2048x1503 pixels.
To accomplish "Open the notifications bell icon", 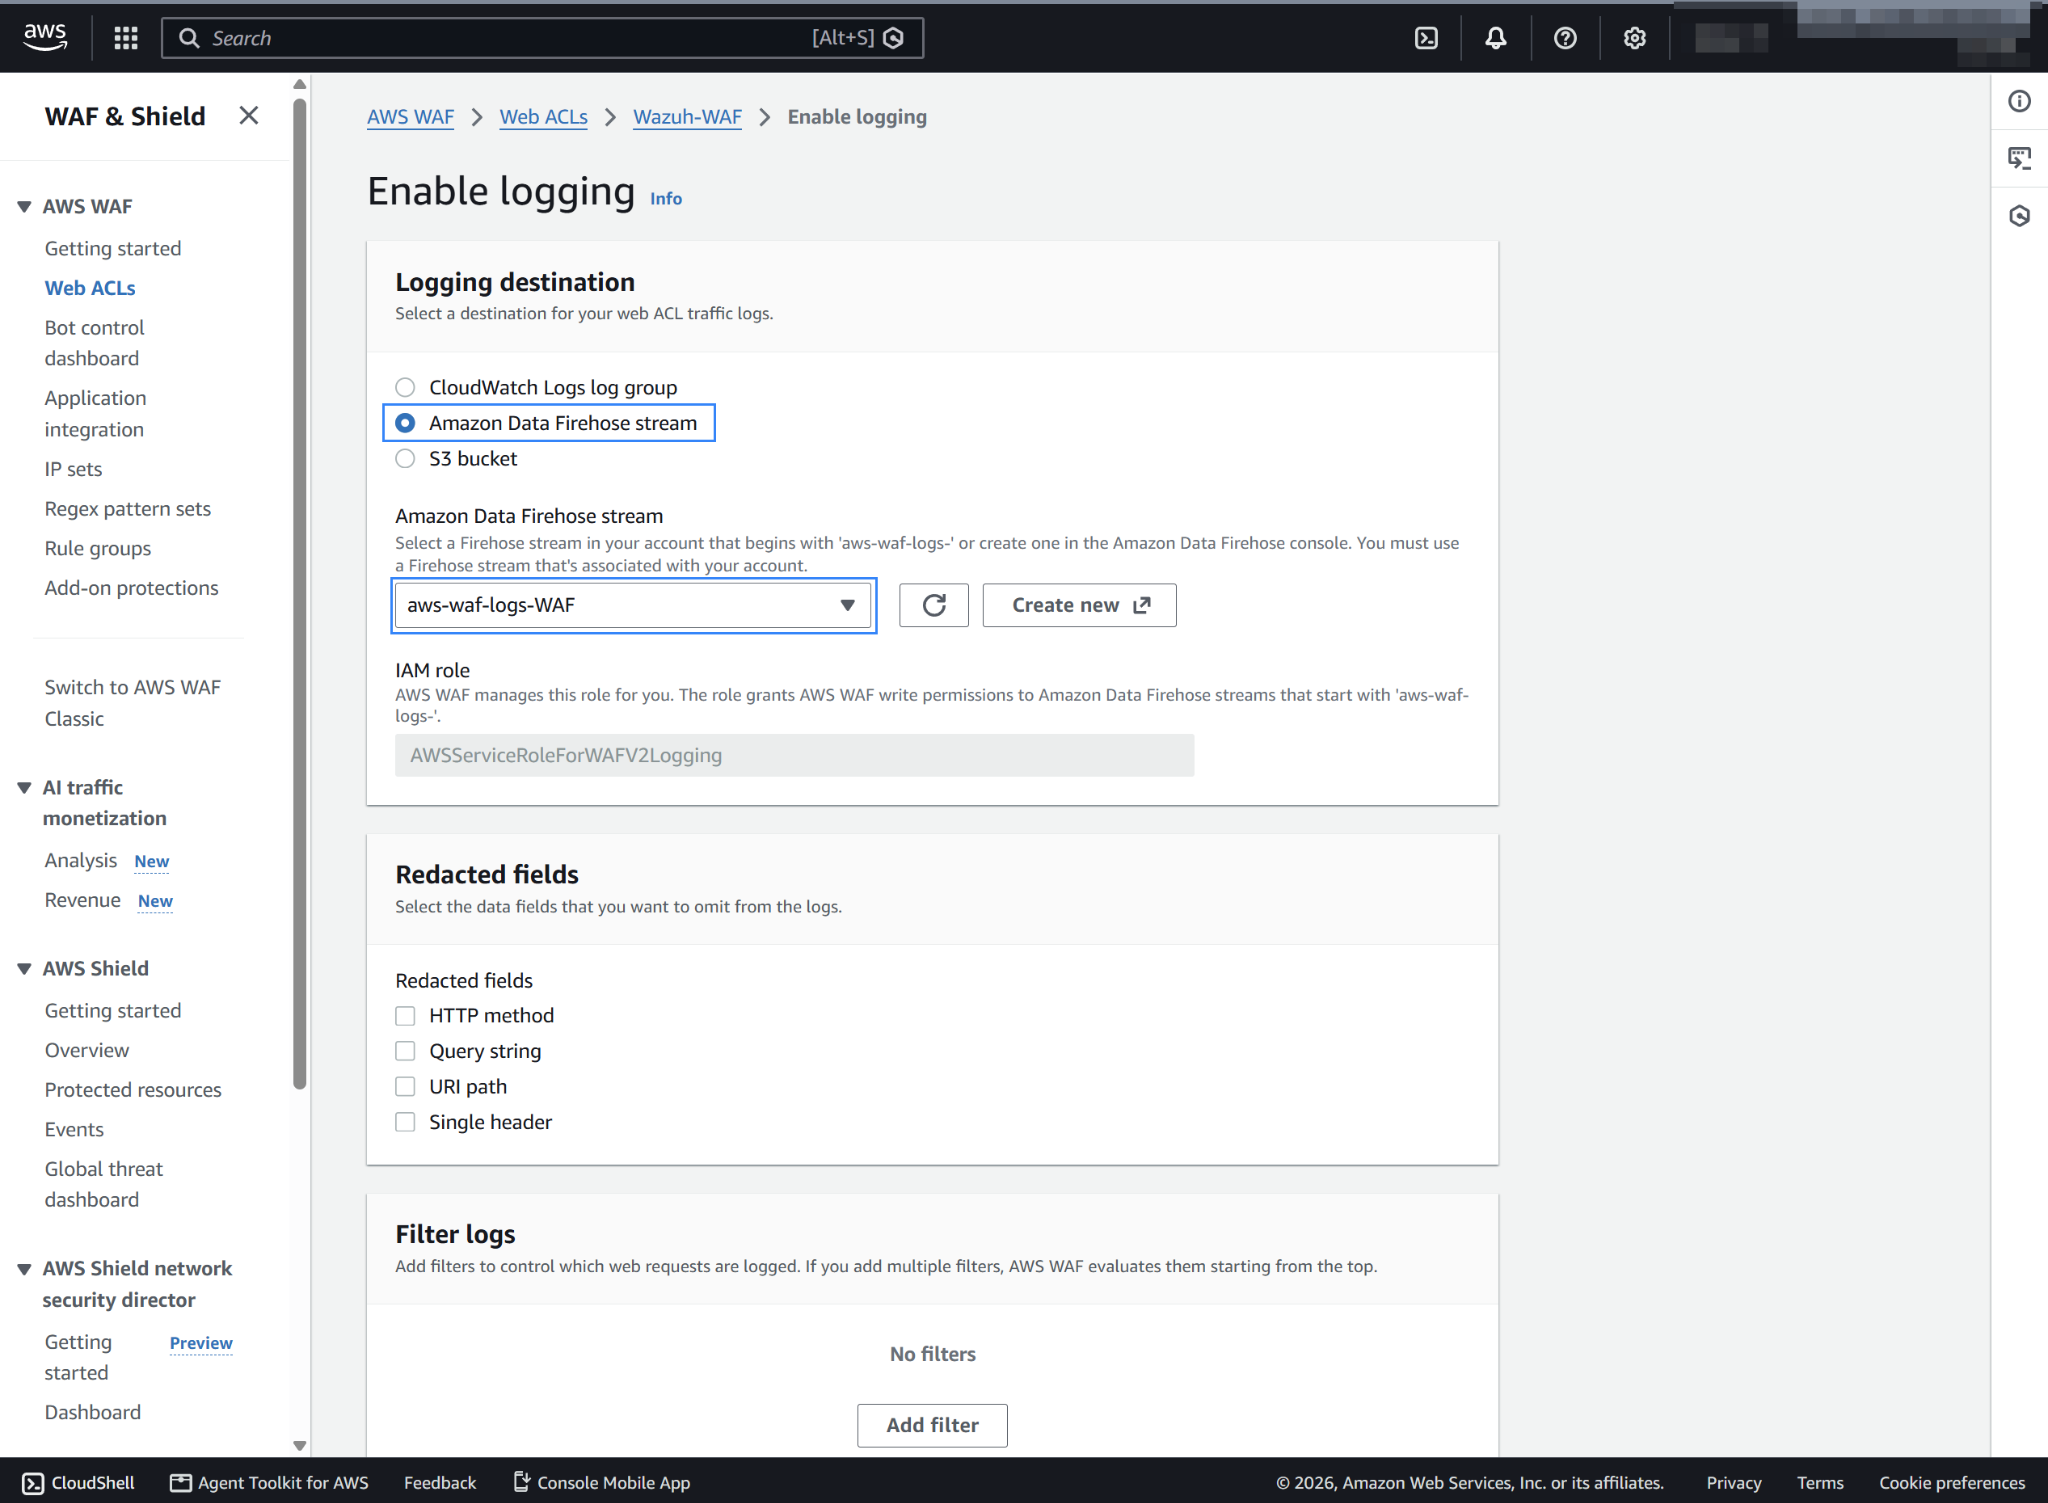I will (x=1495, y=38).
